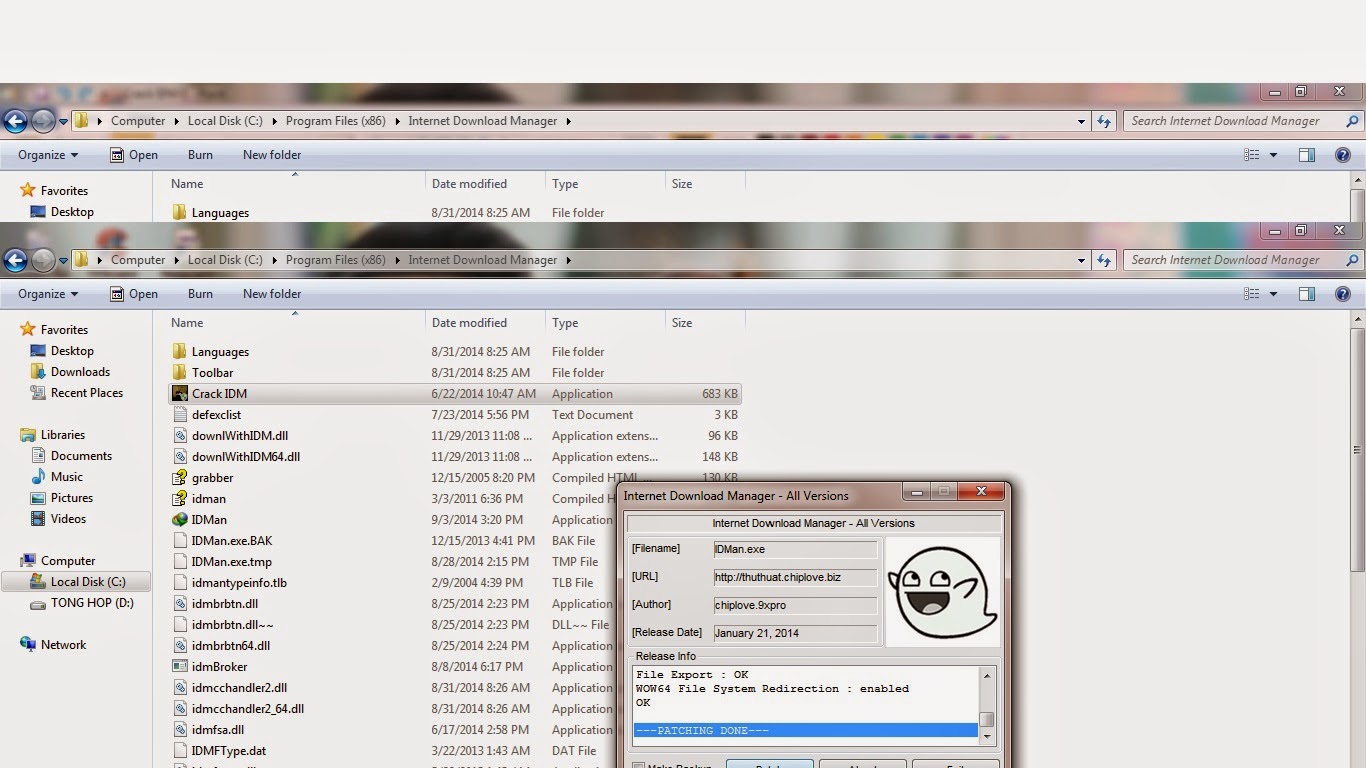Toggle the preview pane in the rear Explorer window

point(1306,155)
